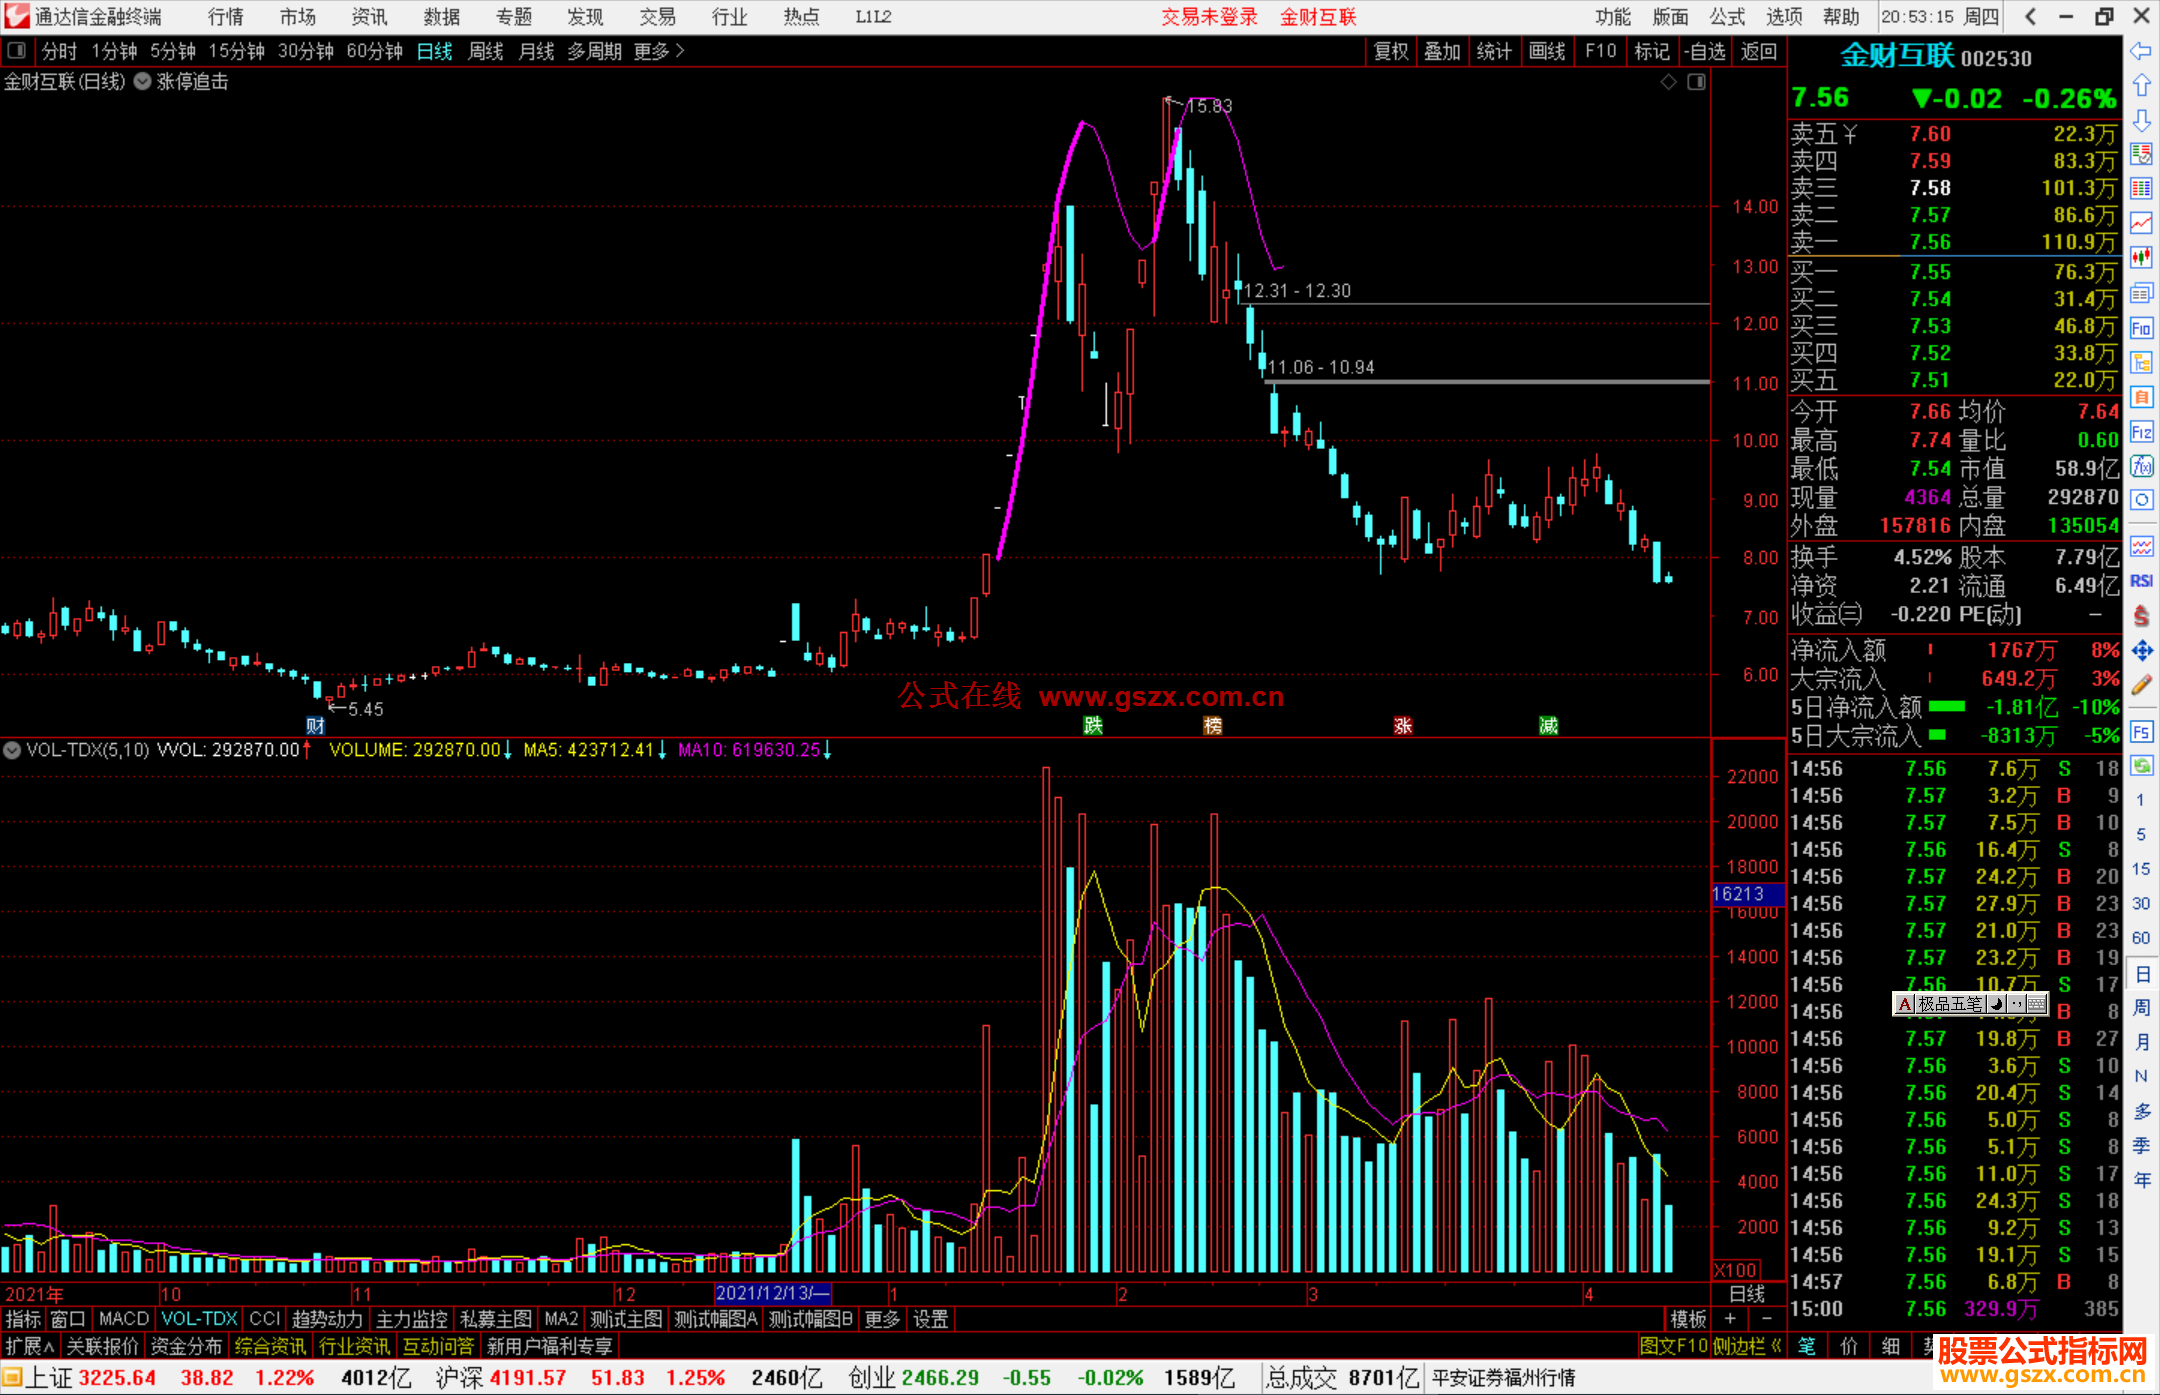This screenshot has height=1395, width=2160.
Task: Click the diamond icon at chart top-right
Action: tap(1668, 82)
